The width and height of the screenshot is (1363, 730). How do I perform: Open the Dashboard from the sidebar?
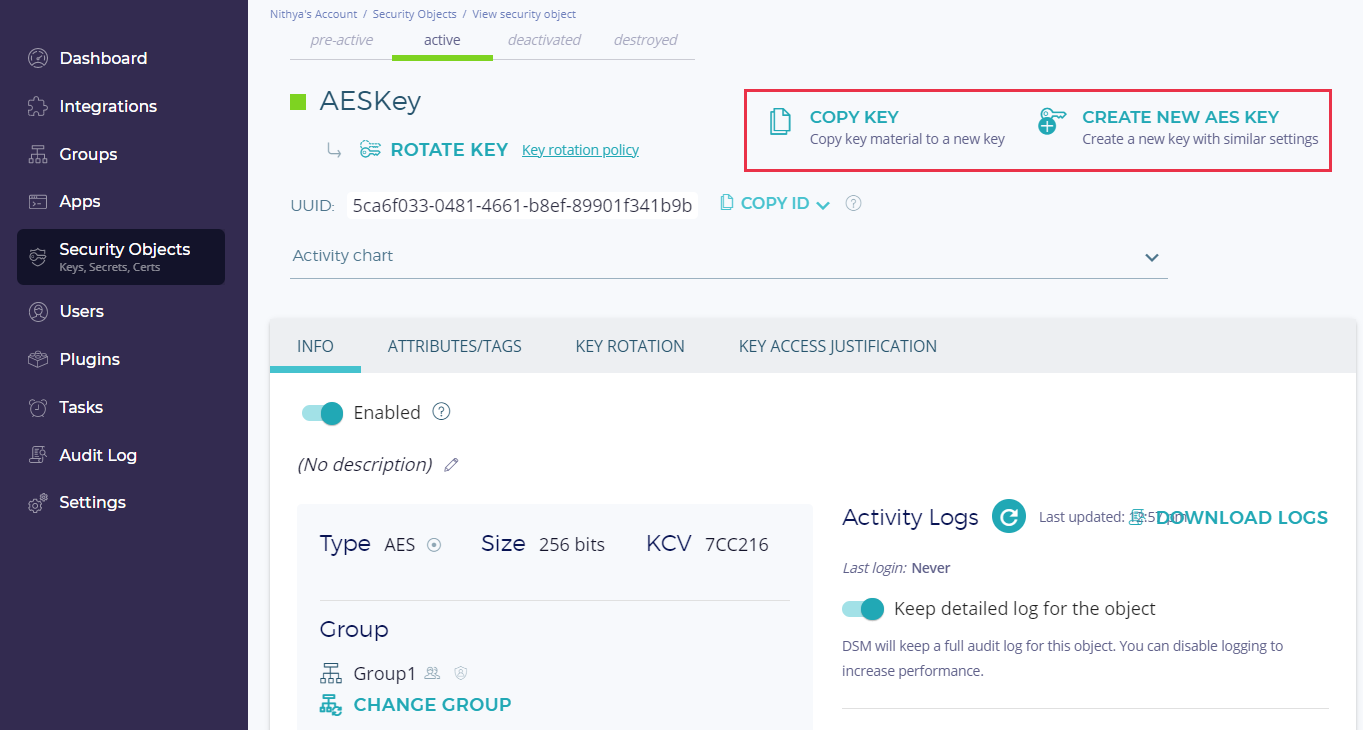pyautogui.click(x=103, y=58)
